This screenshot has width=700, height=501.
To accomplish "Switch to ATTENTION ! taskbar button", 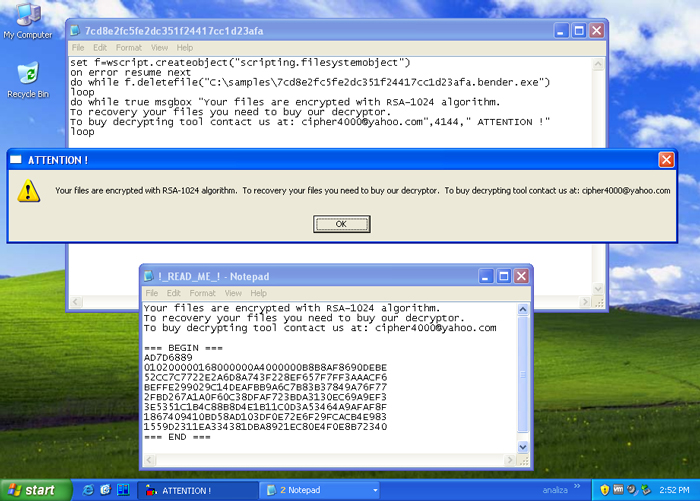I will point(197,490).
